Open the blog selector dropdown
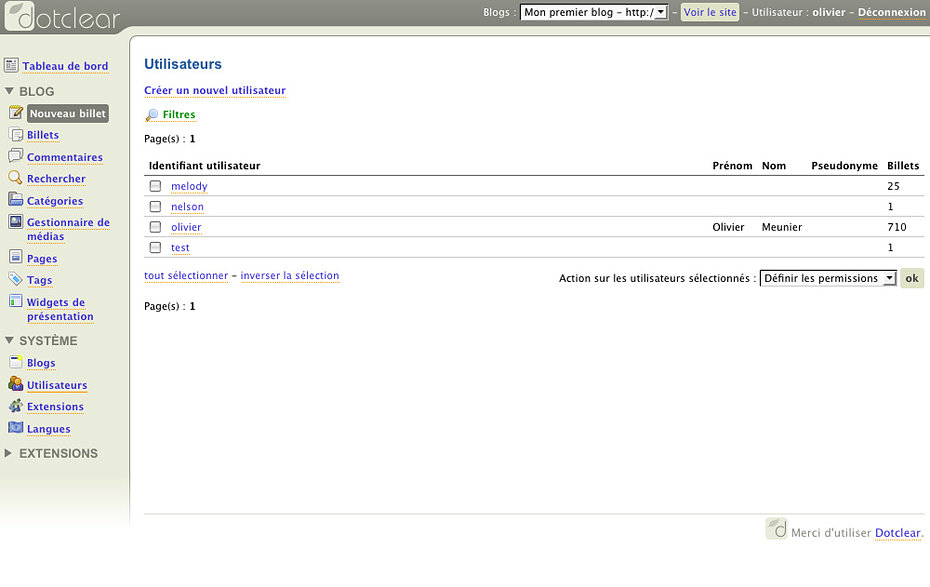930x587 pixels. [594, 13]
